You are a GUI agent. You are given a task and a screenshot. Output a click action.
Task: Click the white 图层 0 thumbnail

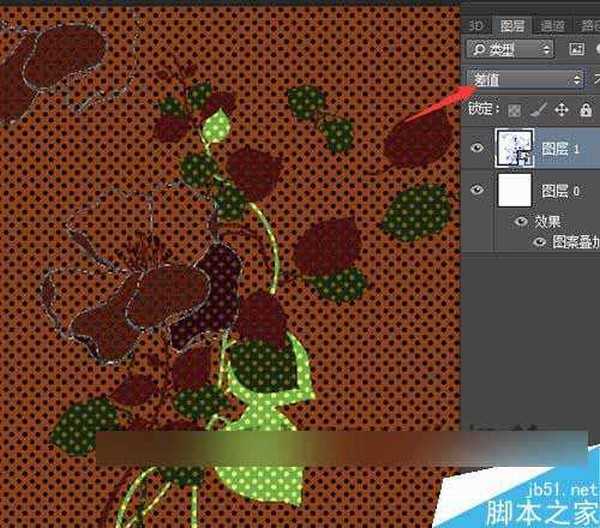point(515,190)
